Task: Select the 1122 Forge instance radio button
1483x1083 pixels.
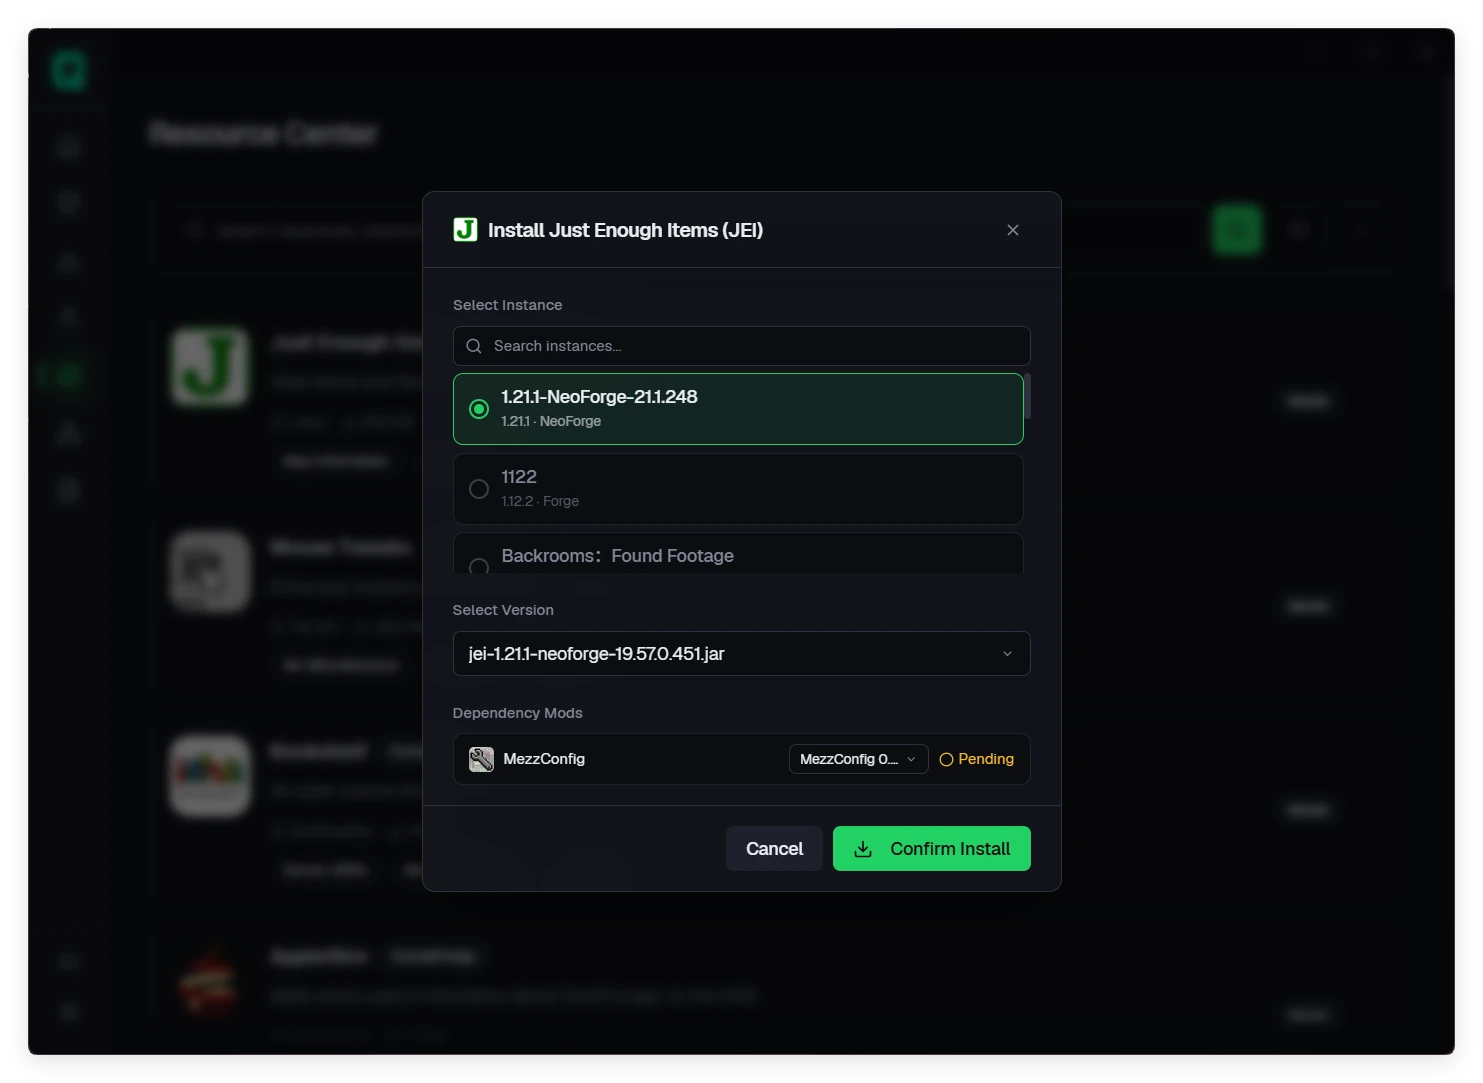Action: 479,489
